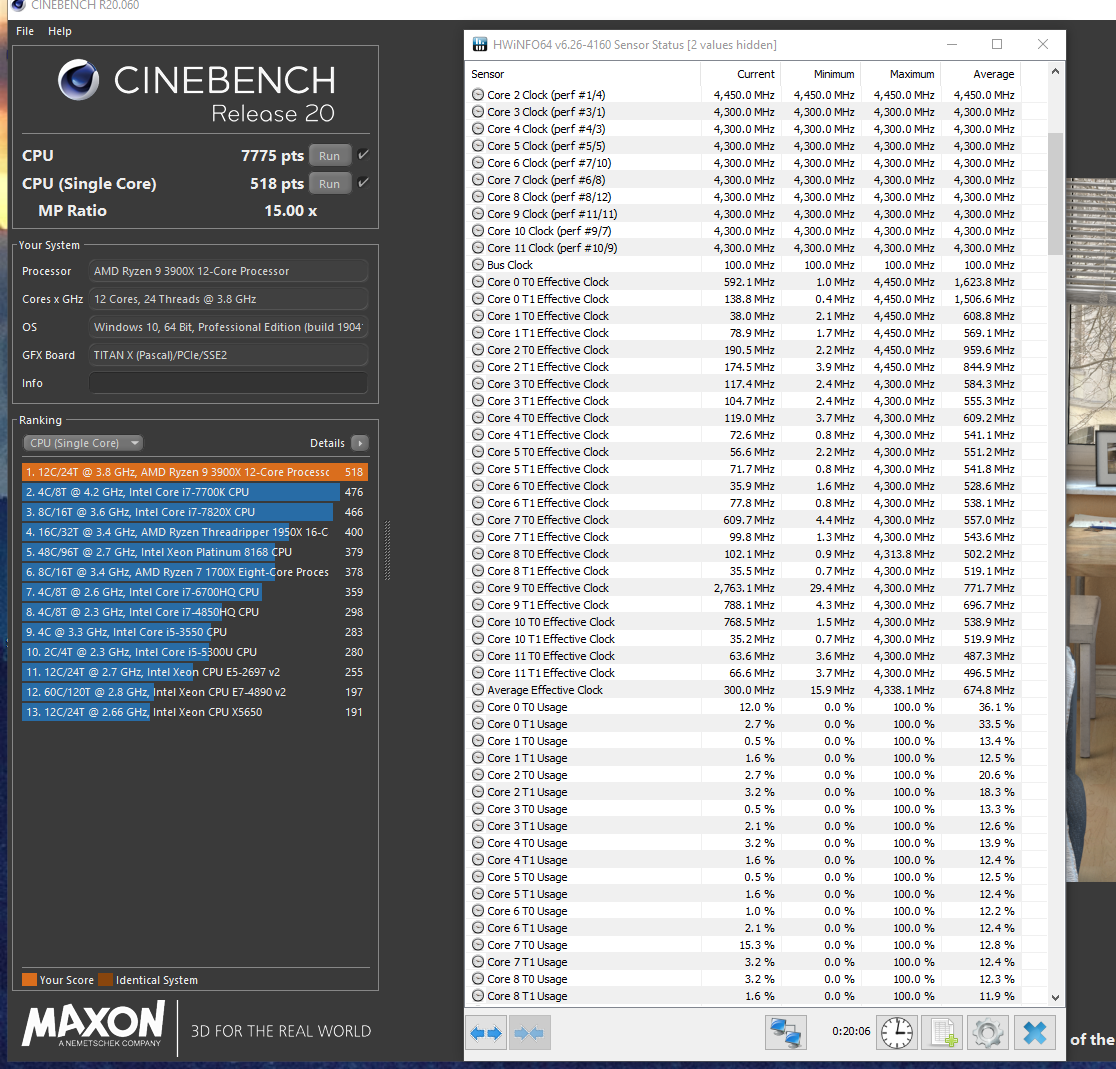Screen dimensions: 1116x1069
Task: Close sensors with the blue X icon
Action: [1034, 1033]
